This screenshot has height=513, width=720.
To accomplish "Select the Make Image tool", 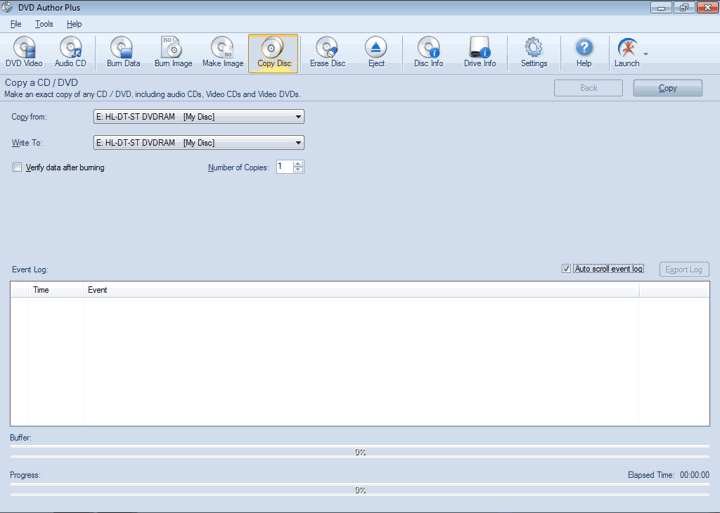I will point(224,53).
